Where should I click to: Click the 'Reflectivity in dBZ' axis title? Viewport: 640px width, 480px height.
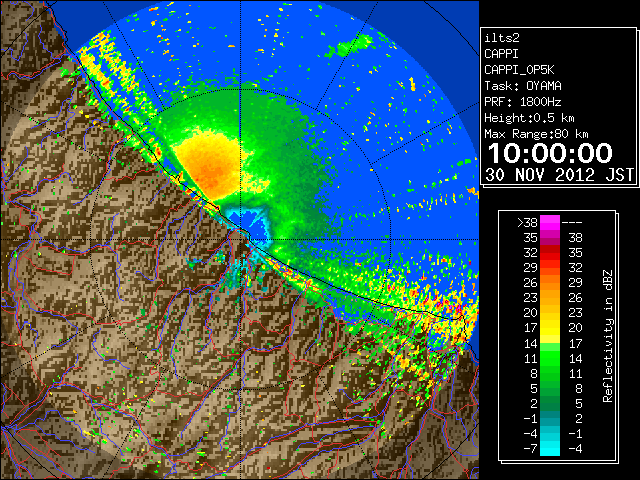607,336
